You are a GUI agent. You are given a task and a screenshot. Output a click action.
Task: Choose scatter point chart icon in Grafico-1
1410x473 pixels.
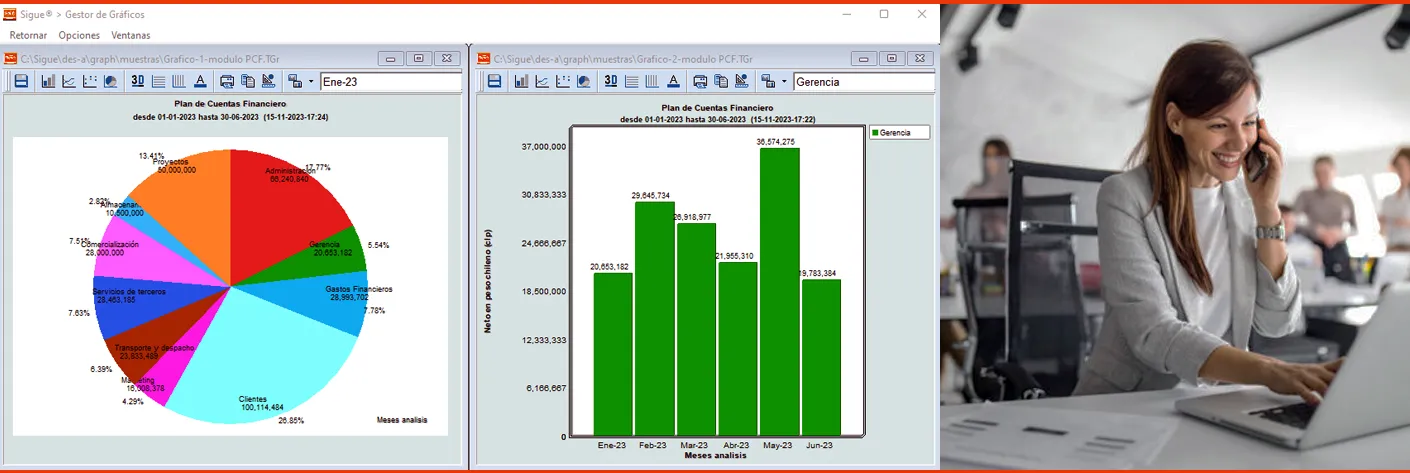pyautogui.click(x=89, y=81)
